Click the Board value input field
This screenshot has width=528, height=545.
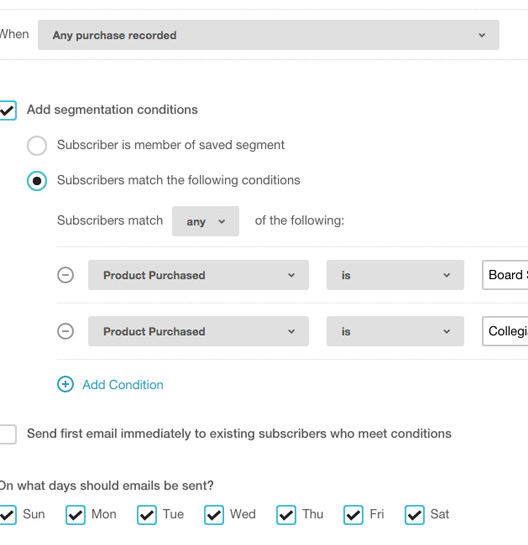pos(505,275)
